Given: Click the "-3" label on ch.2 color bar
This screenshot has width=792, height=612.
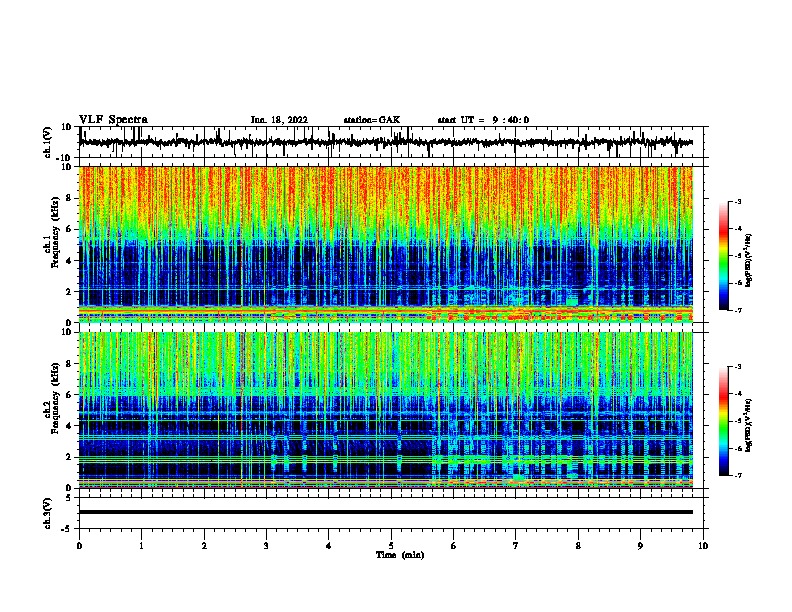Looking at the screenshot, I should (737, 367).
